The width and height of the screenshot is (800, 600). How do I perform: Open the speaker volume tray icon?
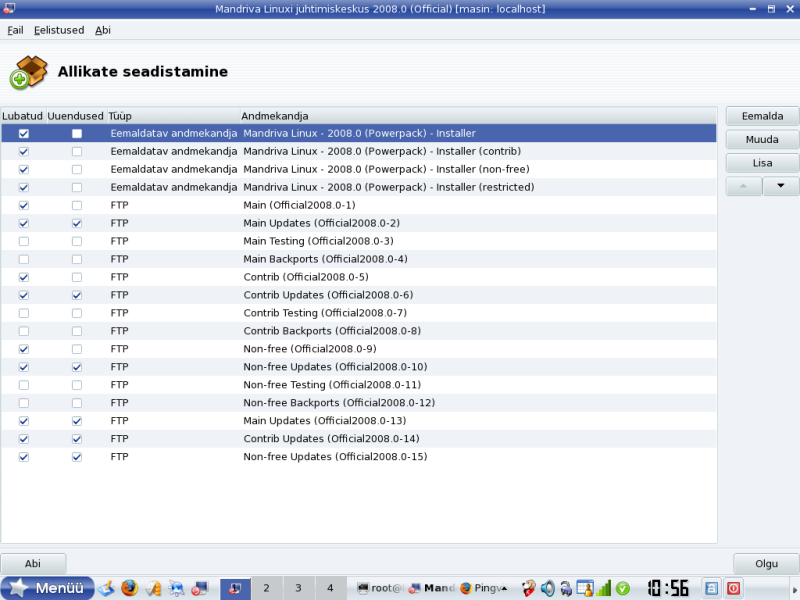(x=547, y=588)
